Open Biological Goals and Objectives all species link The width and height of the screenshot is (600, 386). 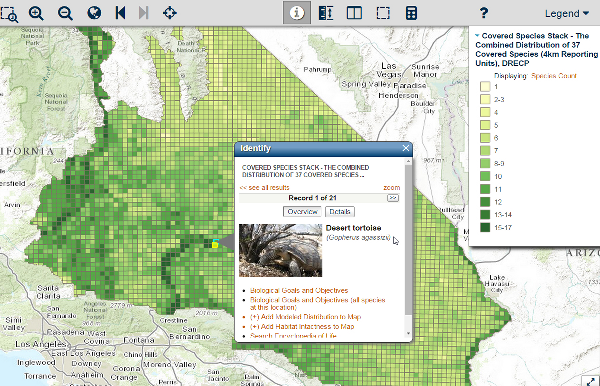[318, 303]
